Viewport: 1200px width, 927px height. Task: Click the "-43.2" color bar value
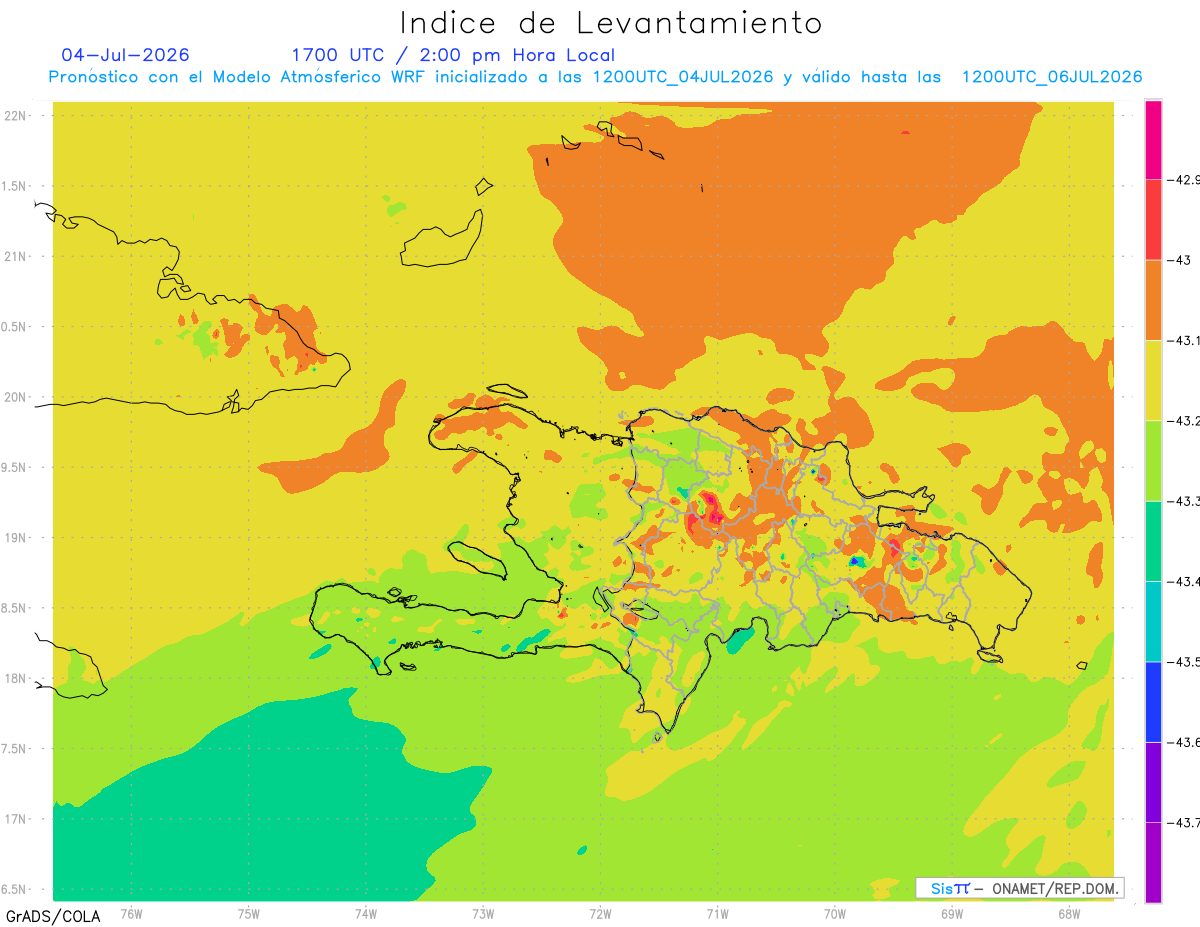point(1184,421)
